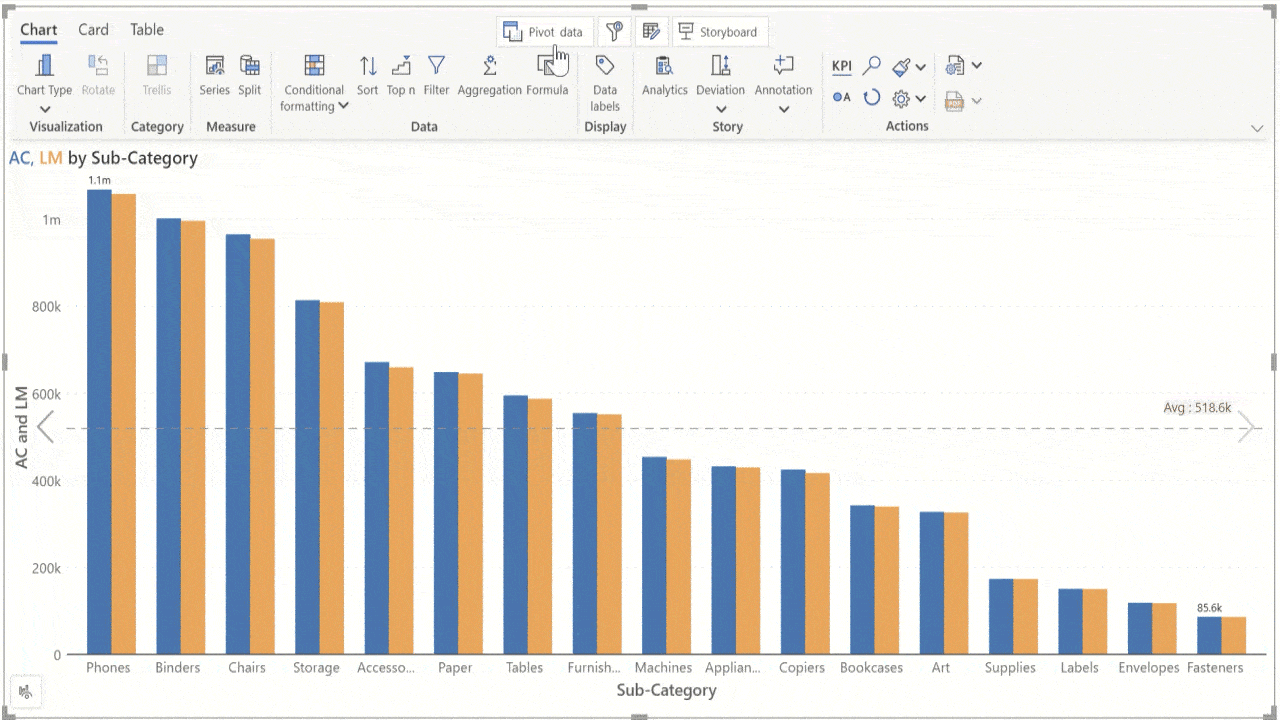The width and height of the screenshot is (1280, 720).
Task: Open the Storyboard button
Action: (x=719, y=32)
